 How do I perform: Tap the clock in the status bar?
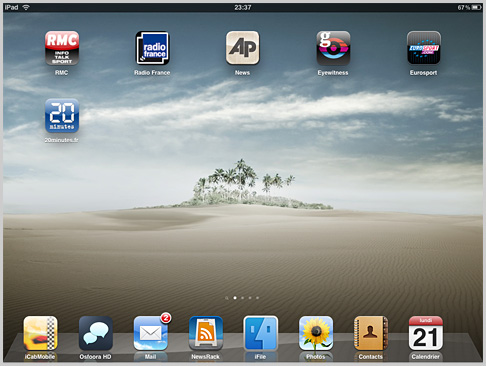(x=243, y=7)
